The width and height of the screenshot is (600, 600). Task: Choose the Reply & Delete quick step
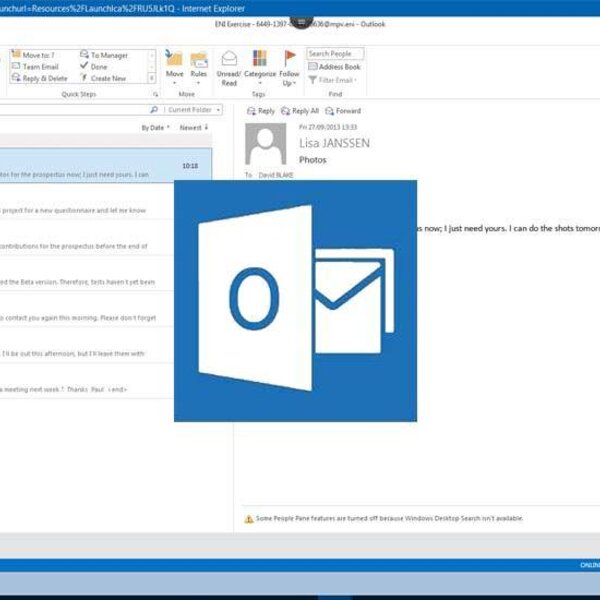pyautogui.click(x=39, y=78)
